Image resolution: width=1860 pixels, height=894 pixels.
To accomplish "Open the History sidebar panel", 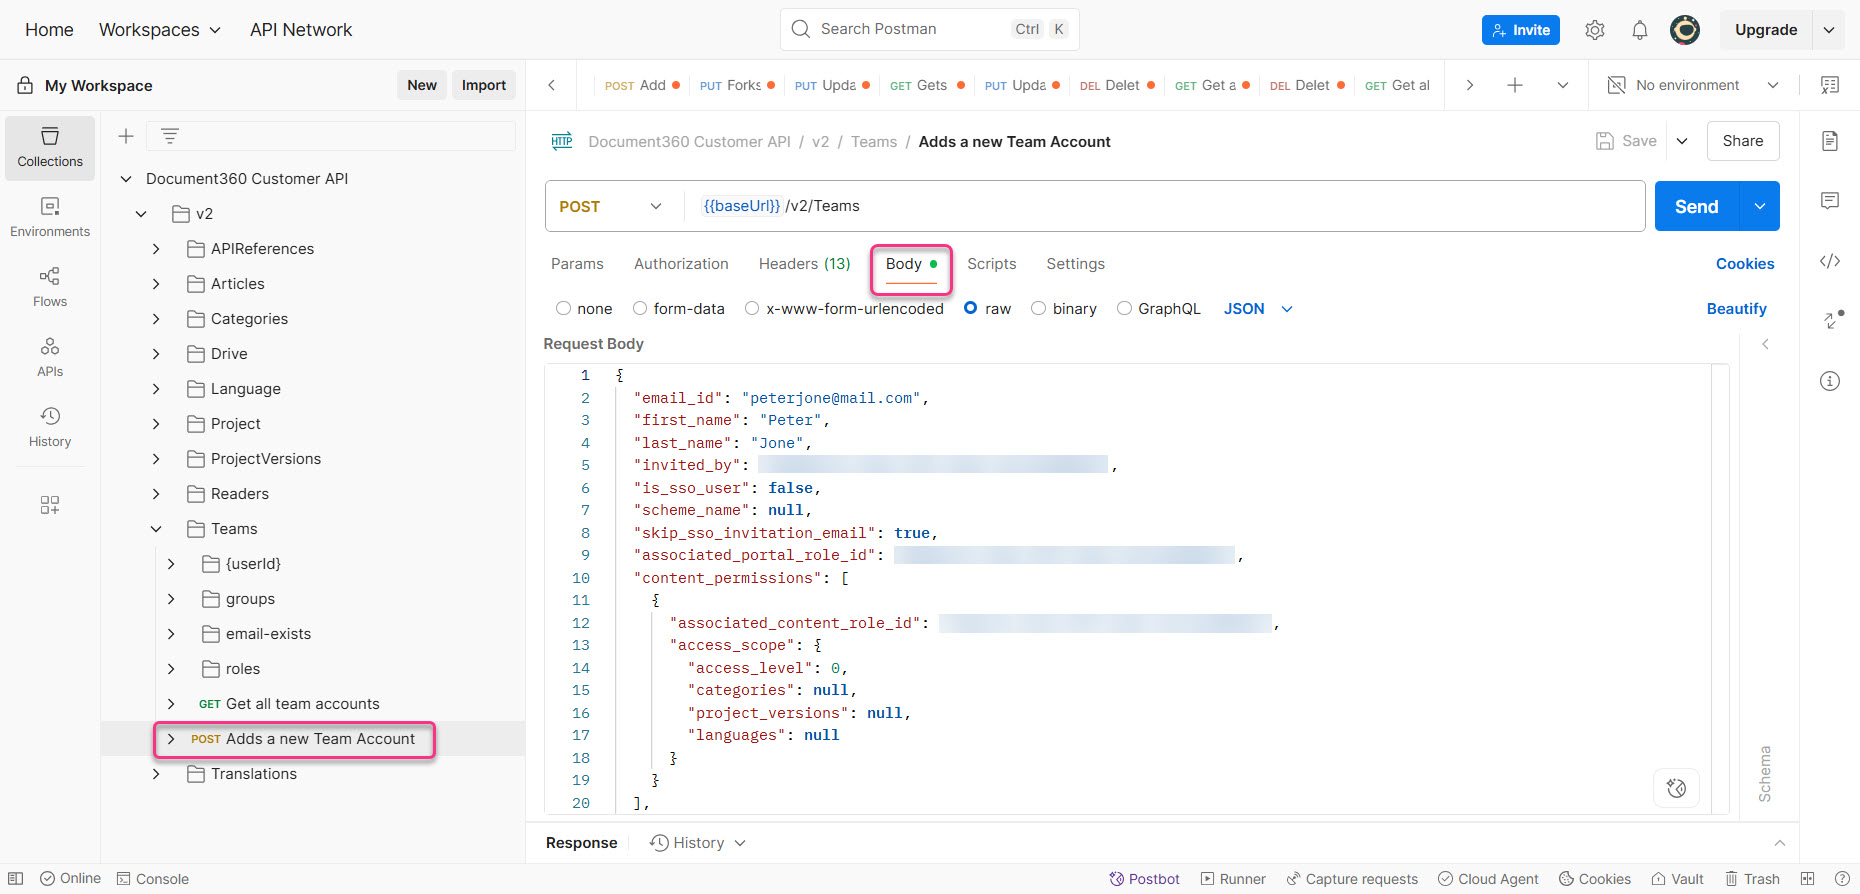I will [x=50, y=427].
